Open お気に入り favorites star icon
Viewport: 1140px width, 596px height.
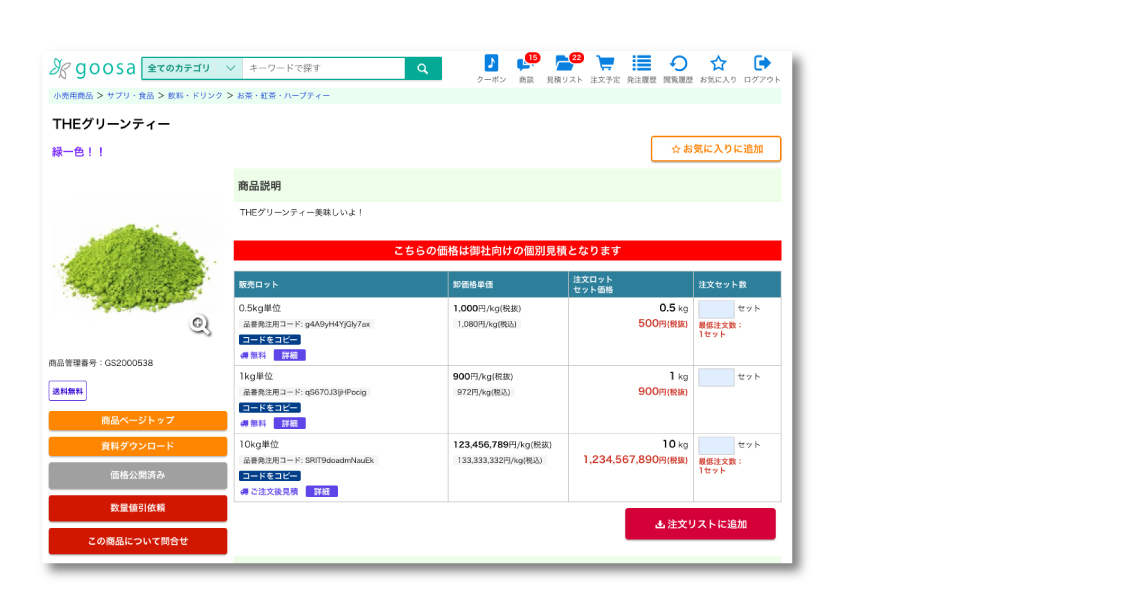[x=718, y=64]
